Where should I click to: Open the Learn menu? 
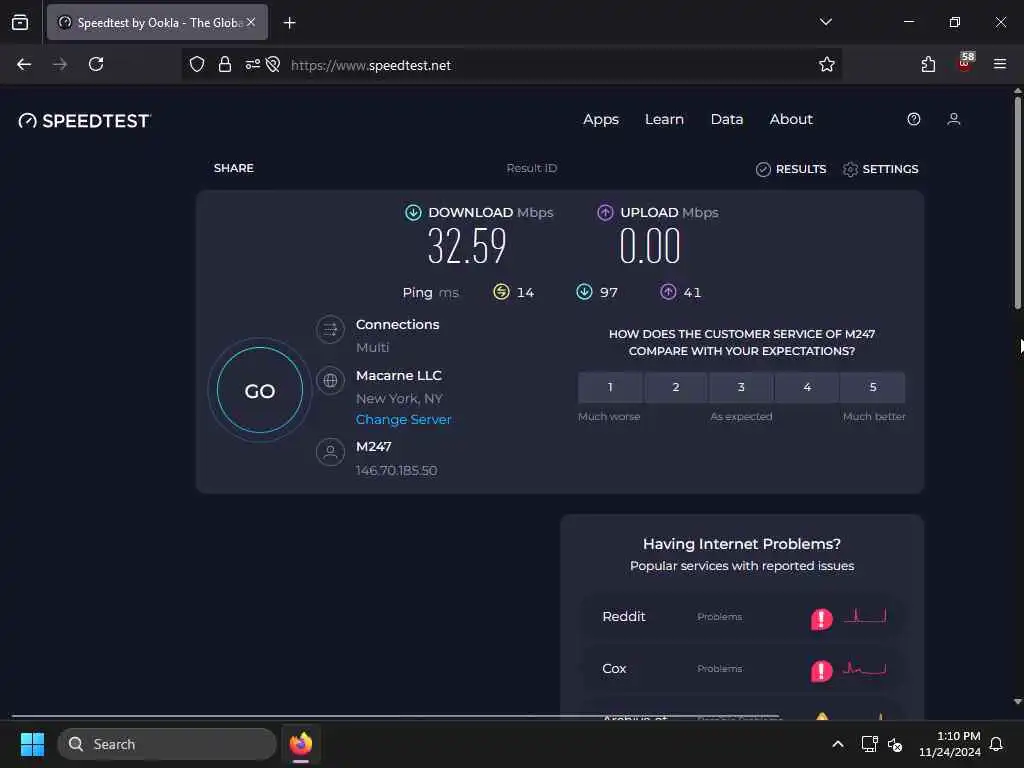[664, 120]
